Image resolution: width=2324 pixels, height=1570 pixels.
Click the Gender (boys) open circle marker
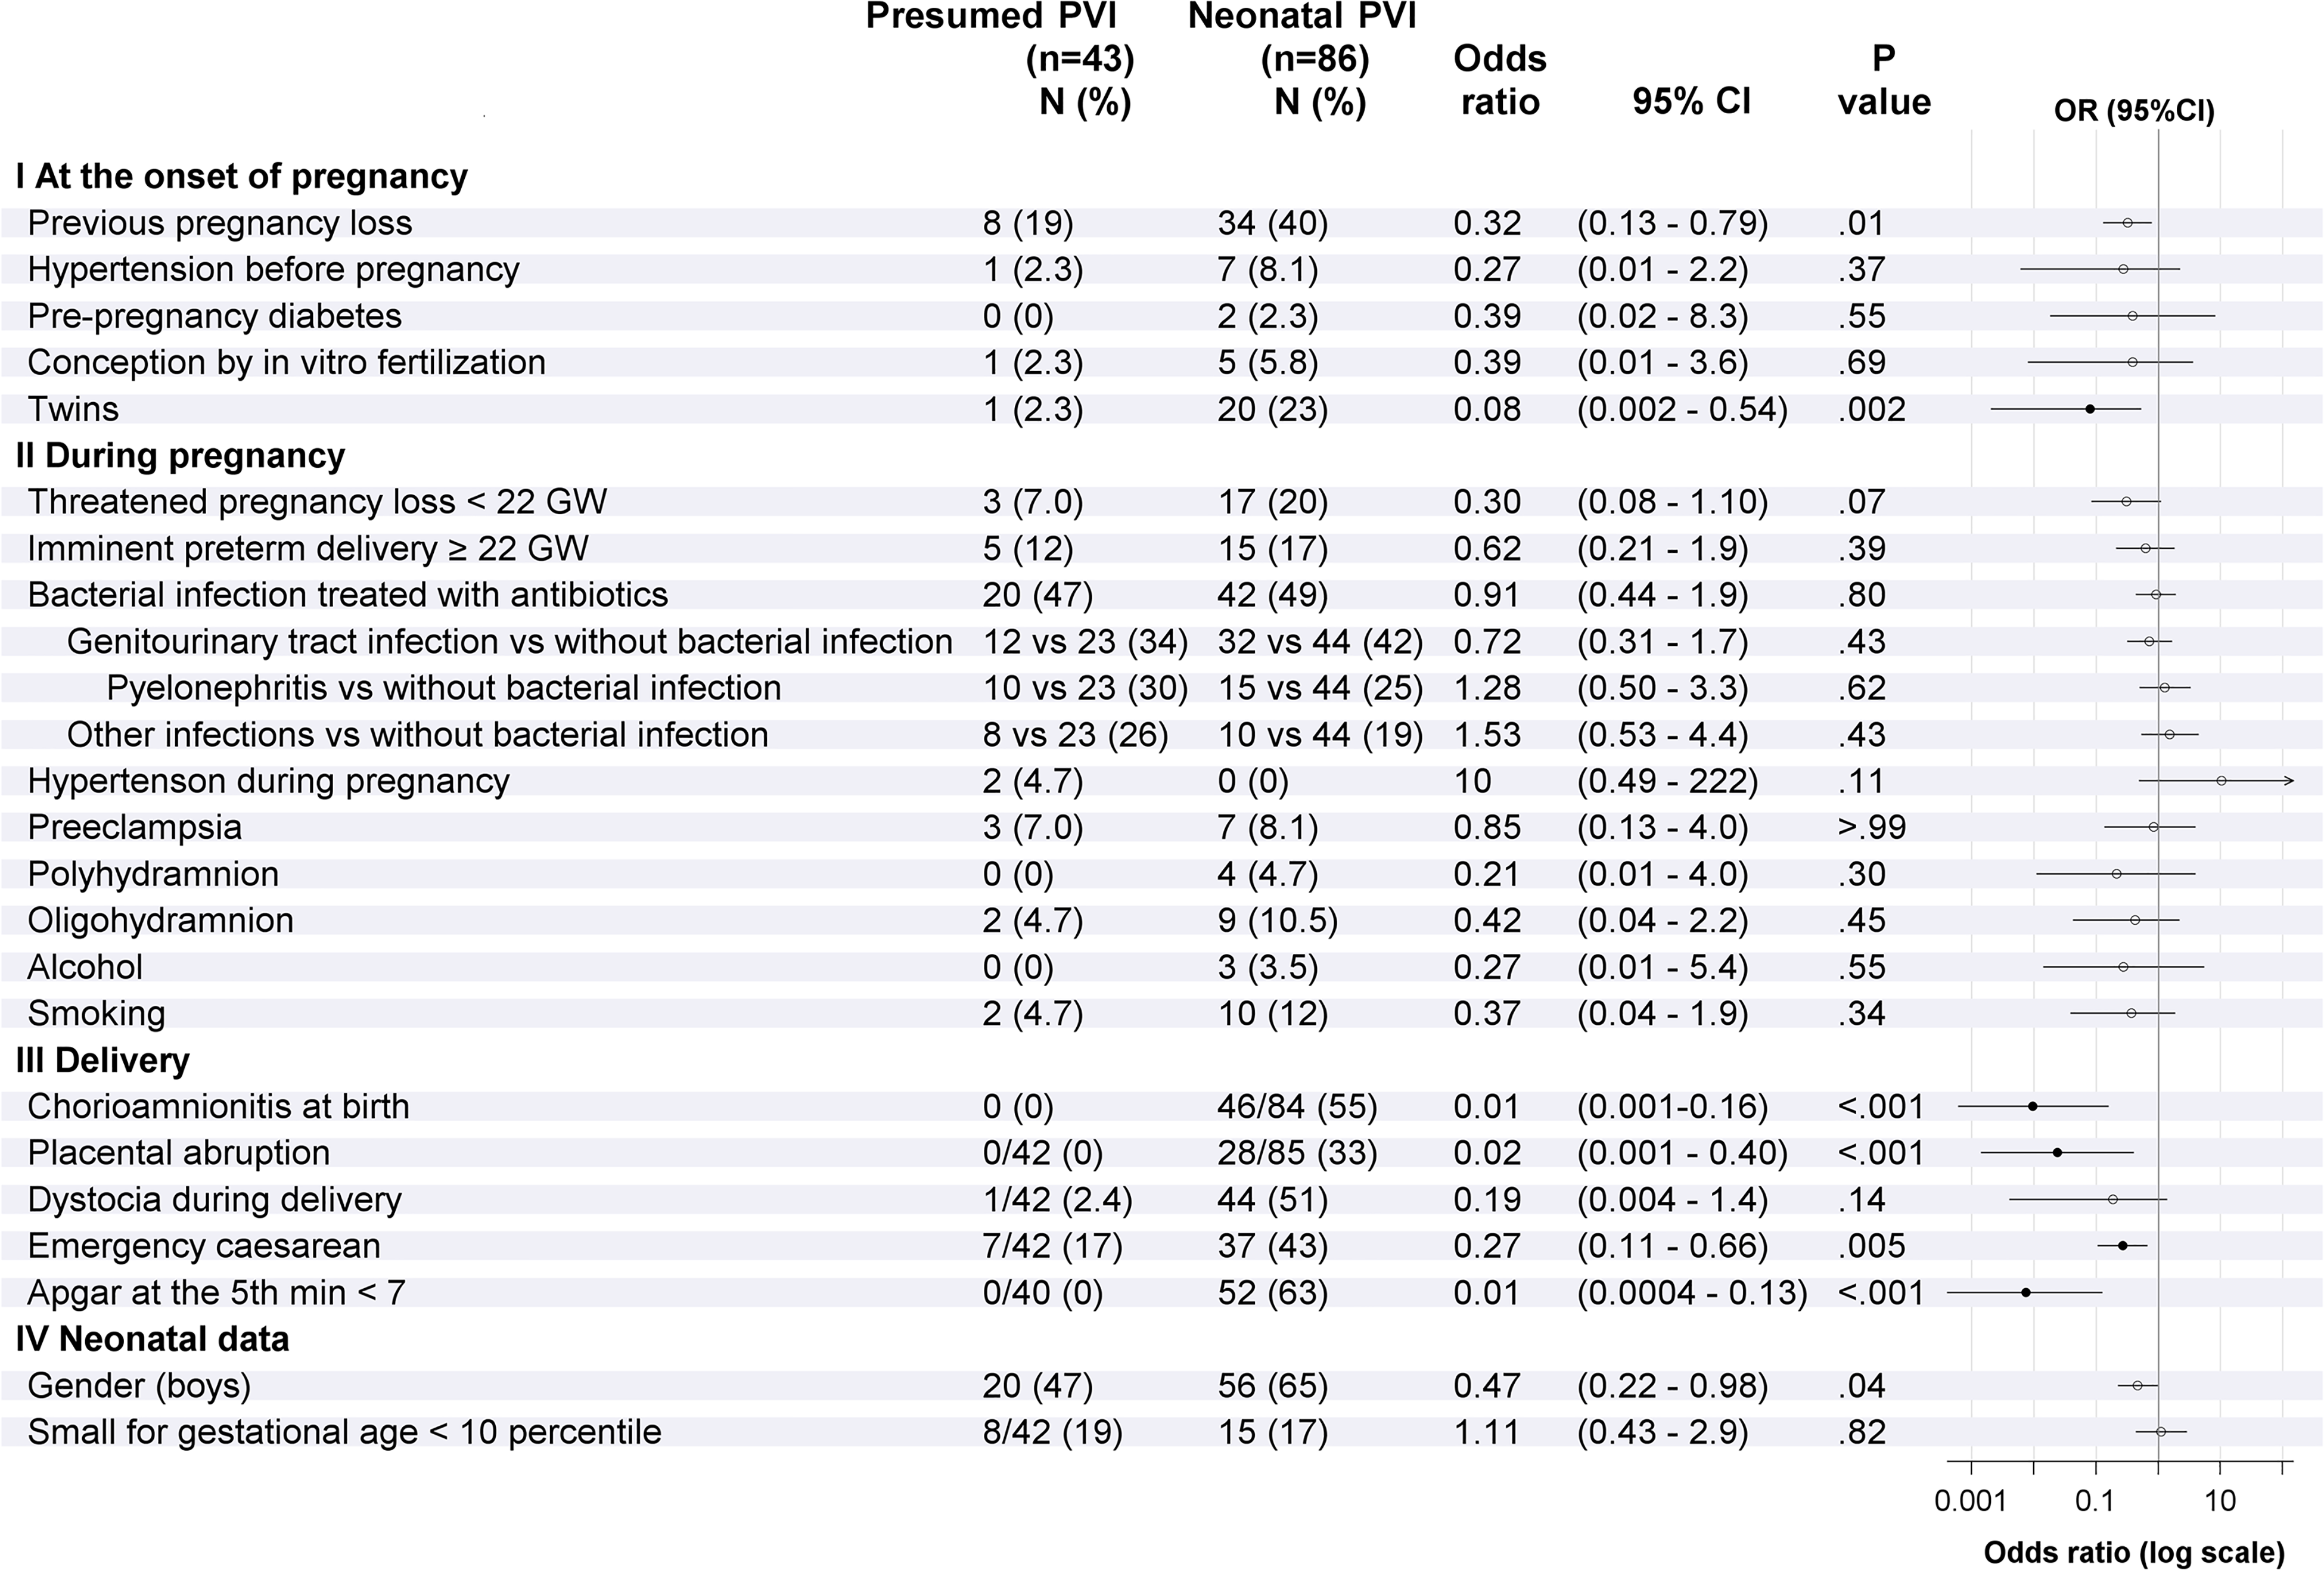(x=2138, y=1385)
